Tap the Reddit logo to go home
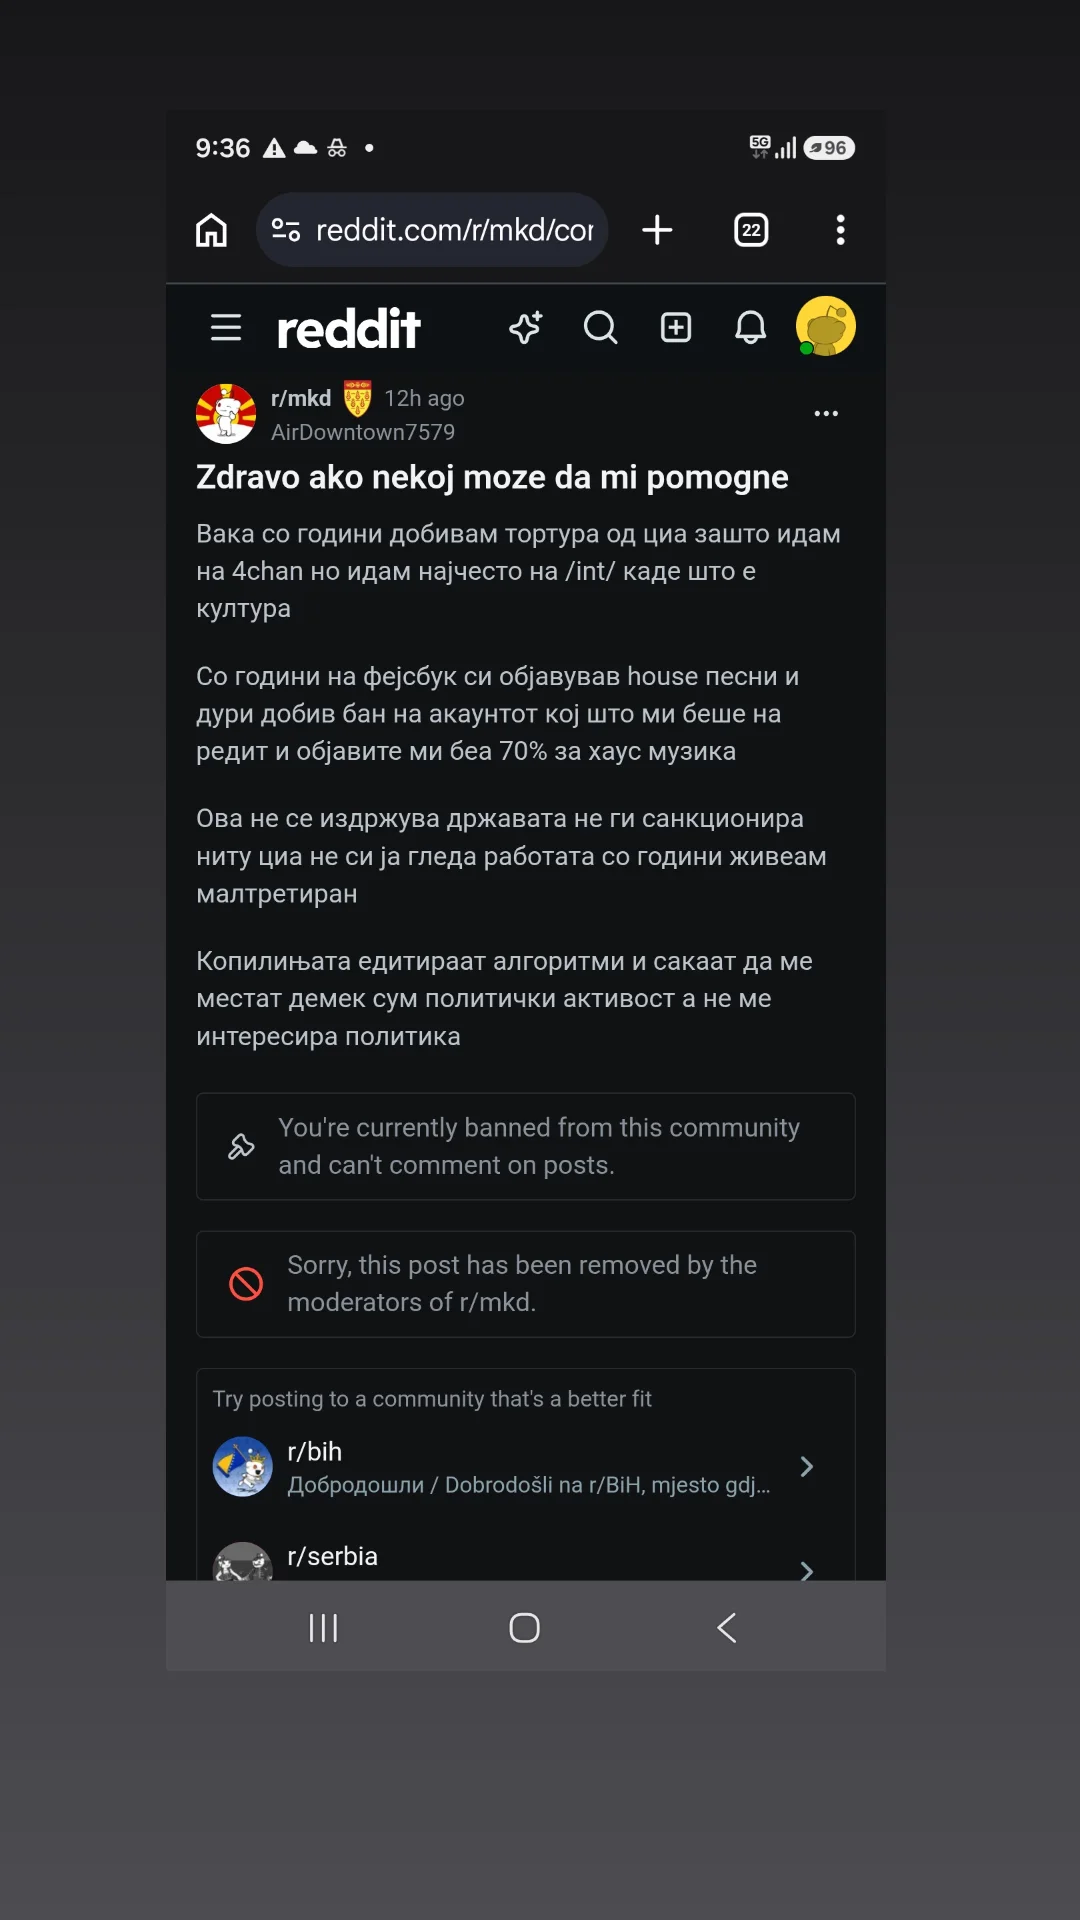Image resolution: width=1080 pixels, height=1920 pixels. tap(348, 328)
